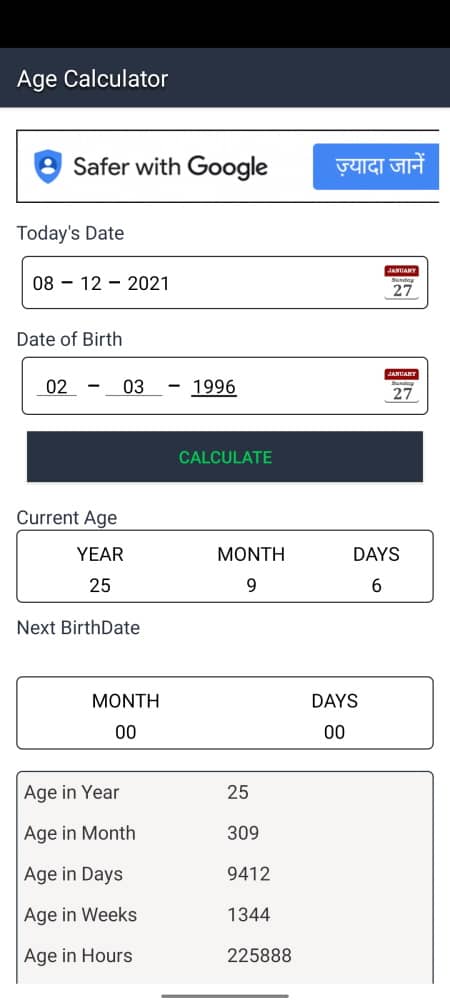This screenshot has width=450, height=1000.
Task: Tap the Age in Days value 9412
Action: [x=249, y=874]
